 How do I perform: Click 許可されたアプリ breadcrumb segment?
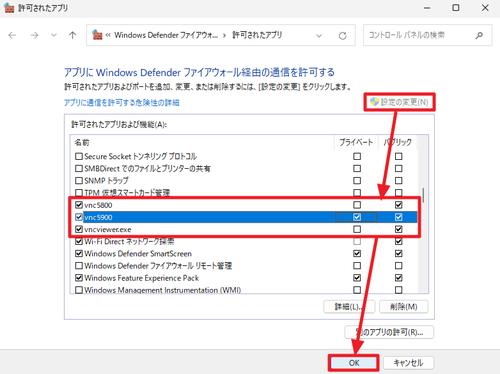tap(257, 35)
